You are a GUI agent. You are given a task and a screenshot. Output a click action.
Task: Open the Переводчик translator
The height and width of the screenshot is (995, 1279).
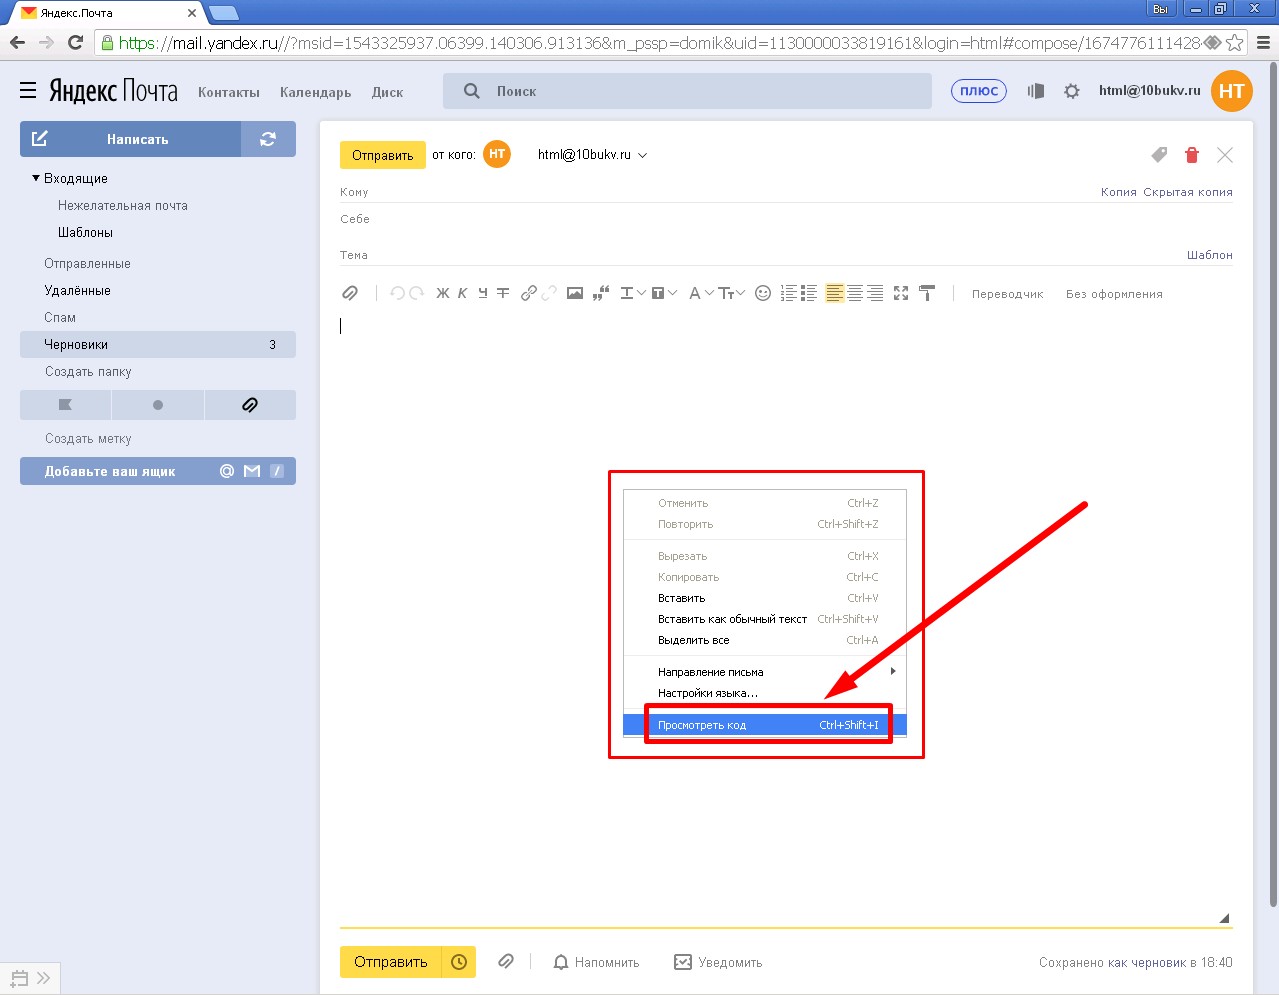(1007, 294)
